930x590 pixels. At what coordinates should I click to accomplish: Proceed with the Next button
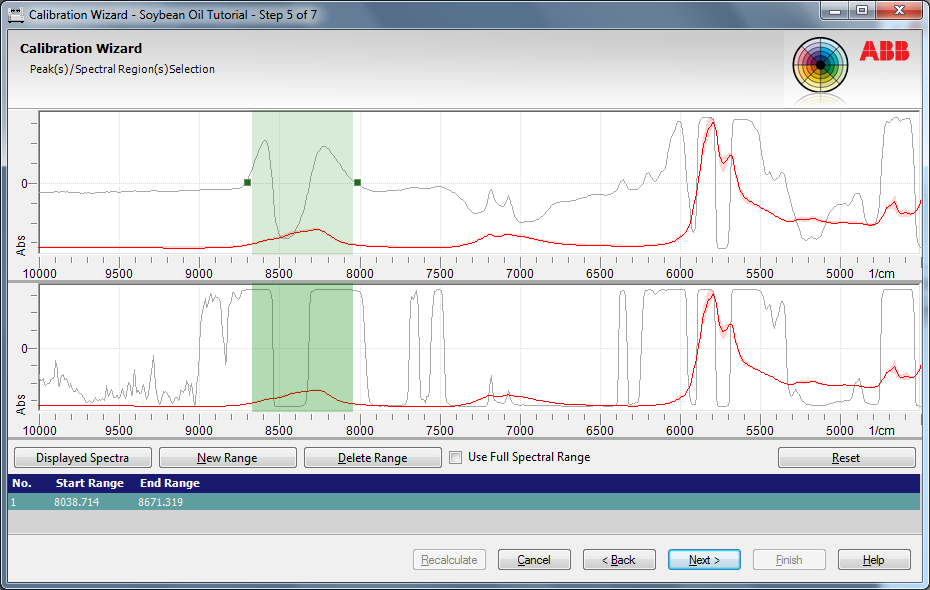click(704, 560)
